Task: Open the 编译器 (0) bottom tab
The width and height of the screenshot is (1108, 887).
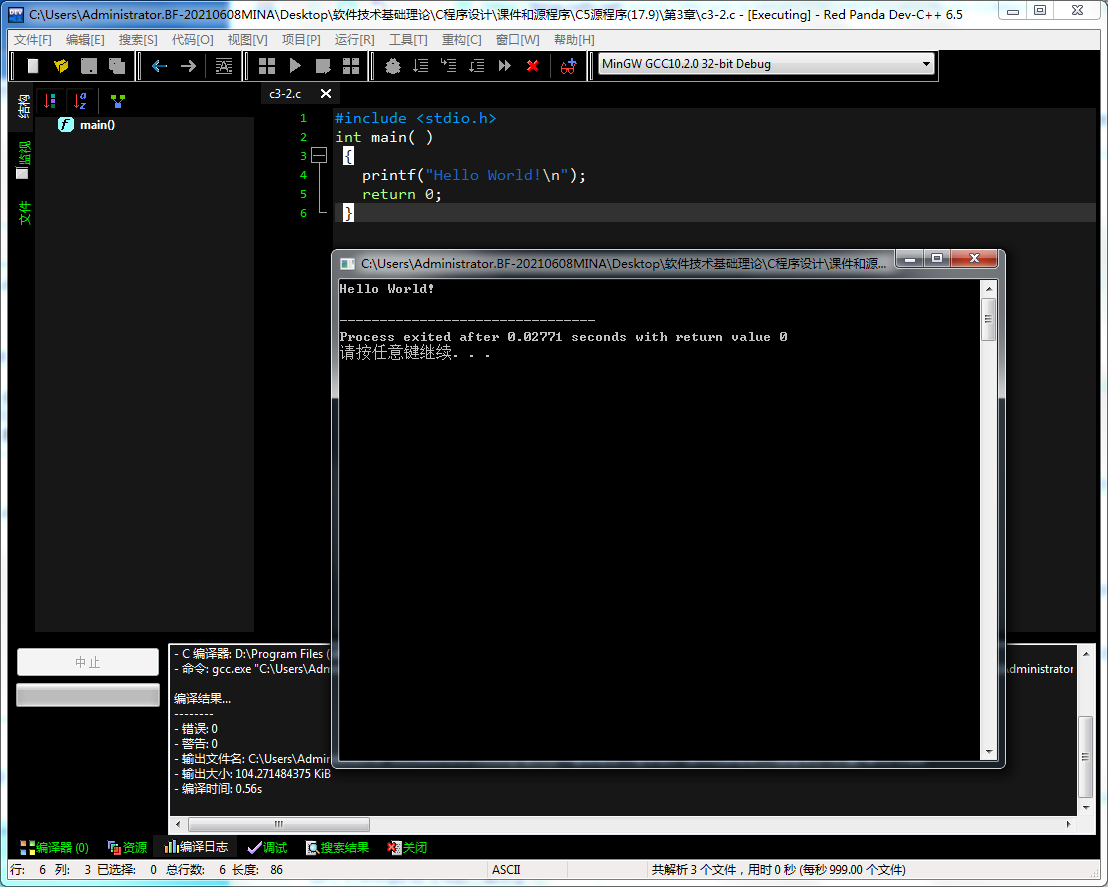Action: pos(54,847)
